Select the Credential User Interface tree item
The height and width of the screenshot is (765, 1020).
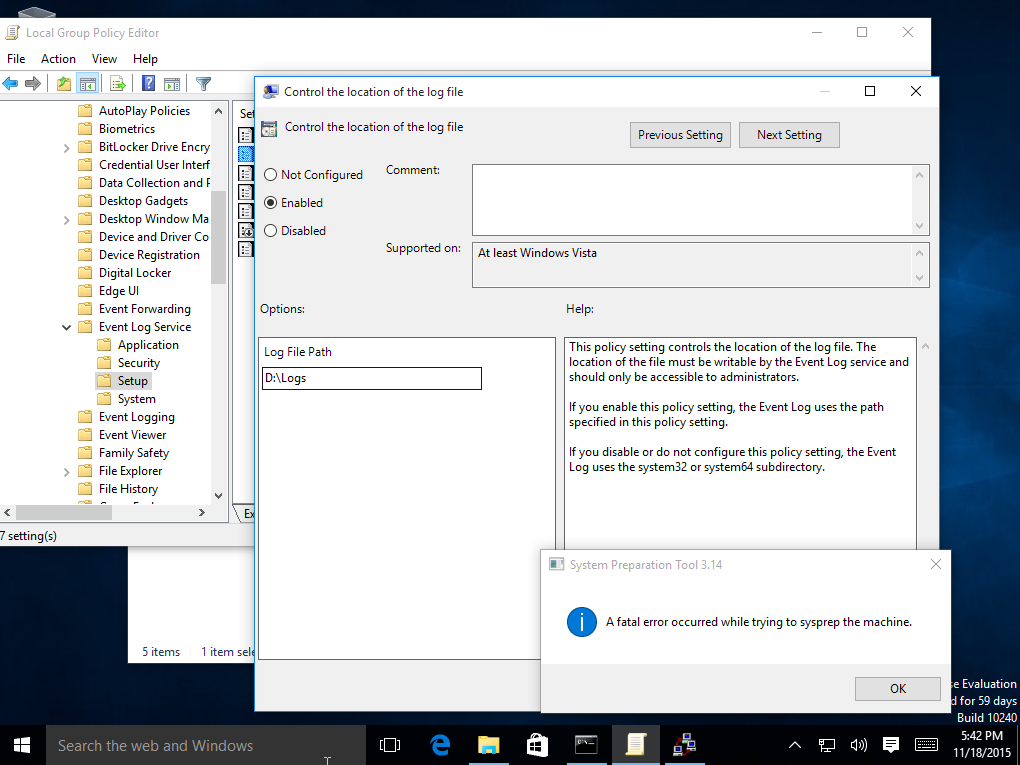154,165
